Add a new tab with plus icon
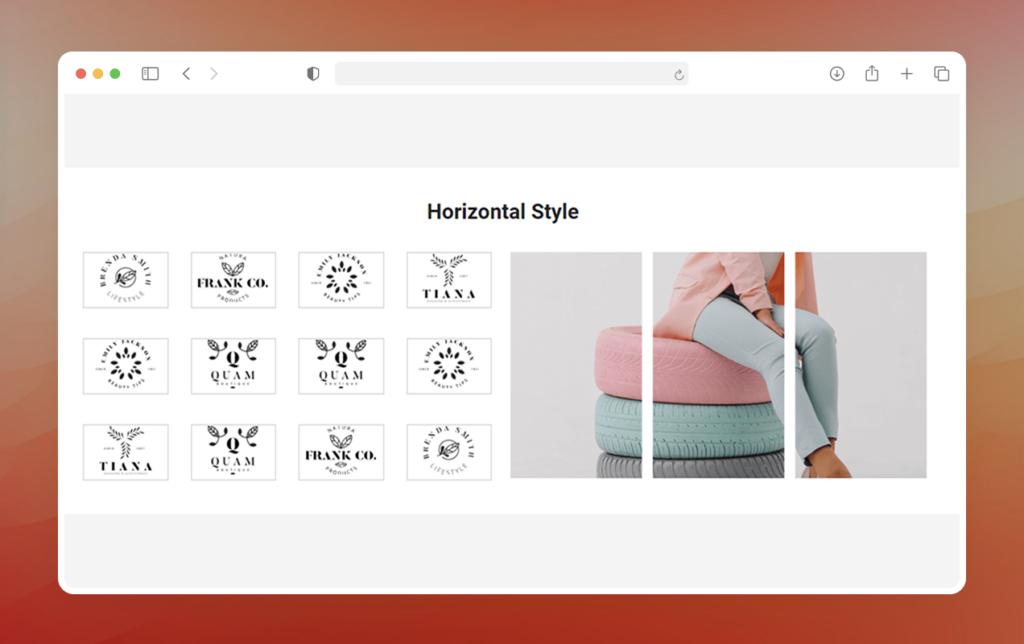The height and width of the screenshot is (644, 1024). click(x=906, y=74)
